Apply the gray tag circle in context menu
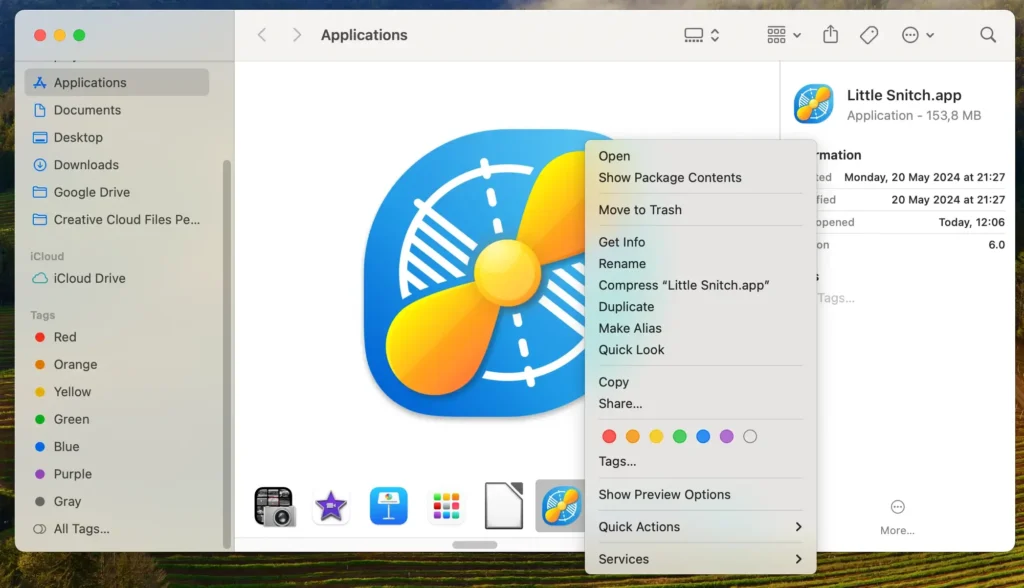 750,436
